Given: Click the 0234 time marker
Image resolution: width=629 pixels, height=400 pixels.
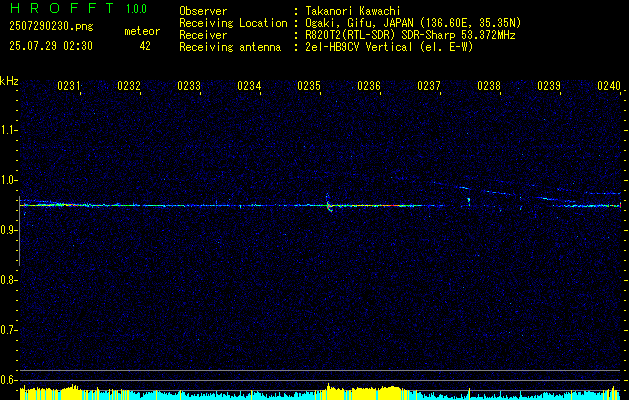Looking at the screenshot, I should coord(249,85).
